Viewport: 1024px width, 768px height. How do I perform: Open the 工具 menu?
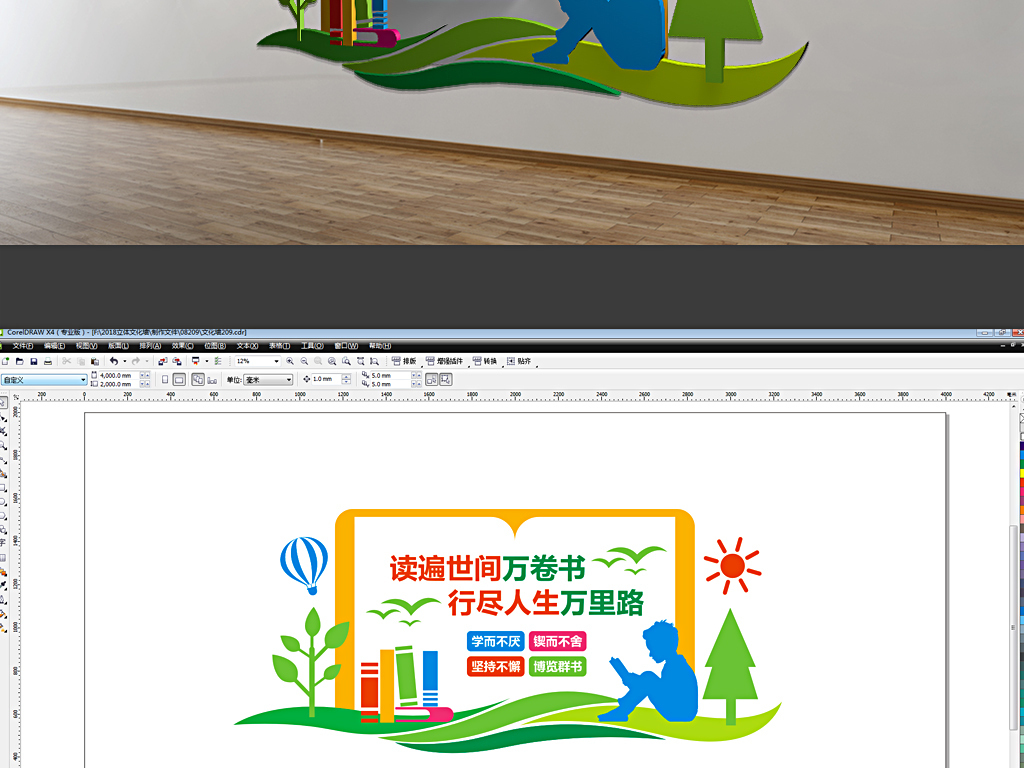312,346
